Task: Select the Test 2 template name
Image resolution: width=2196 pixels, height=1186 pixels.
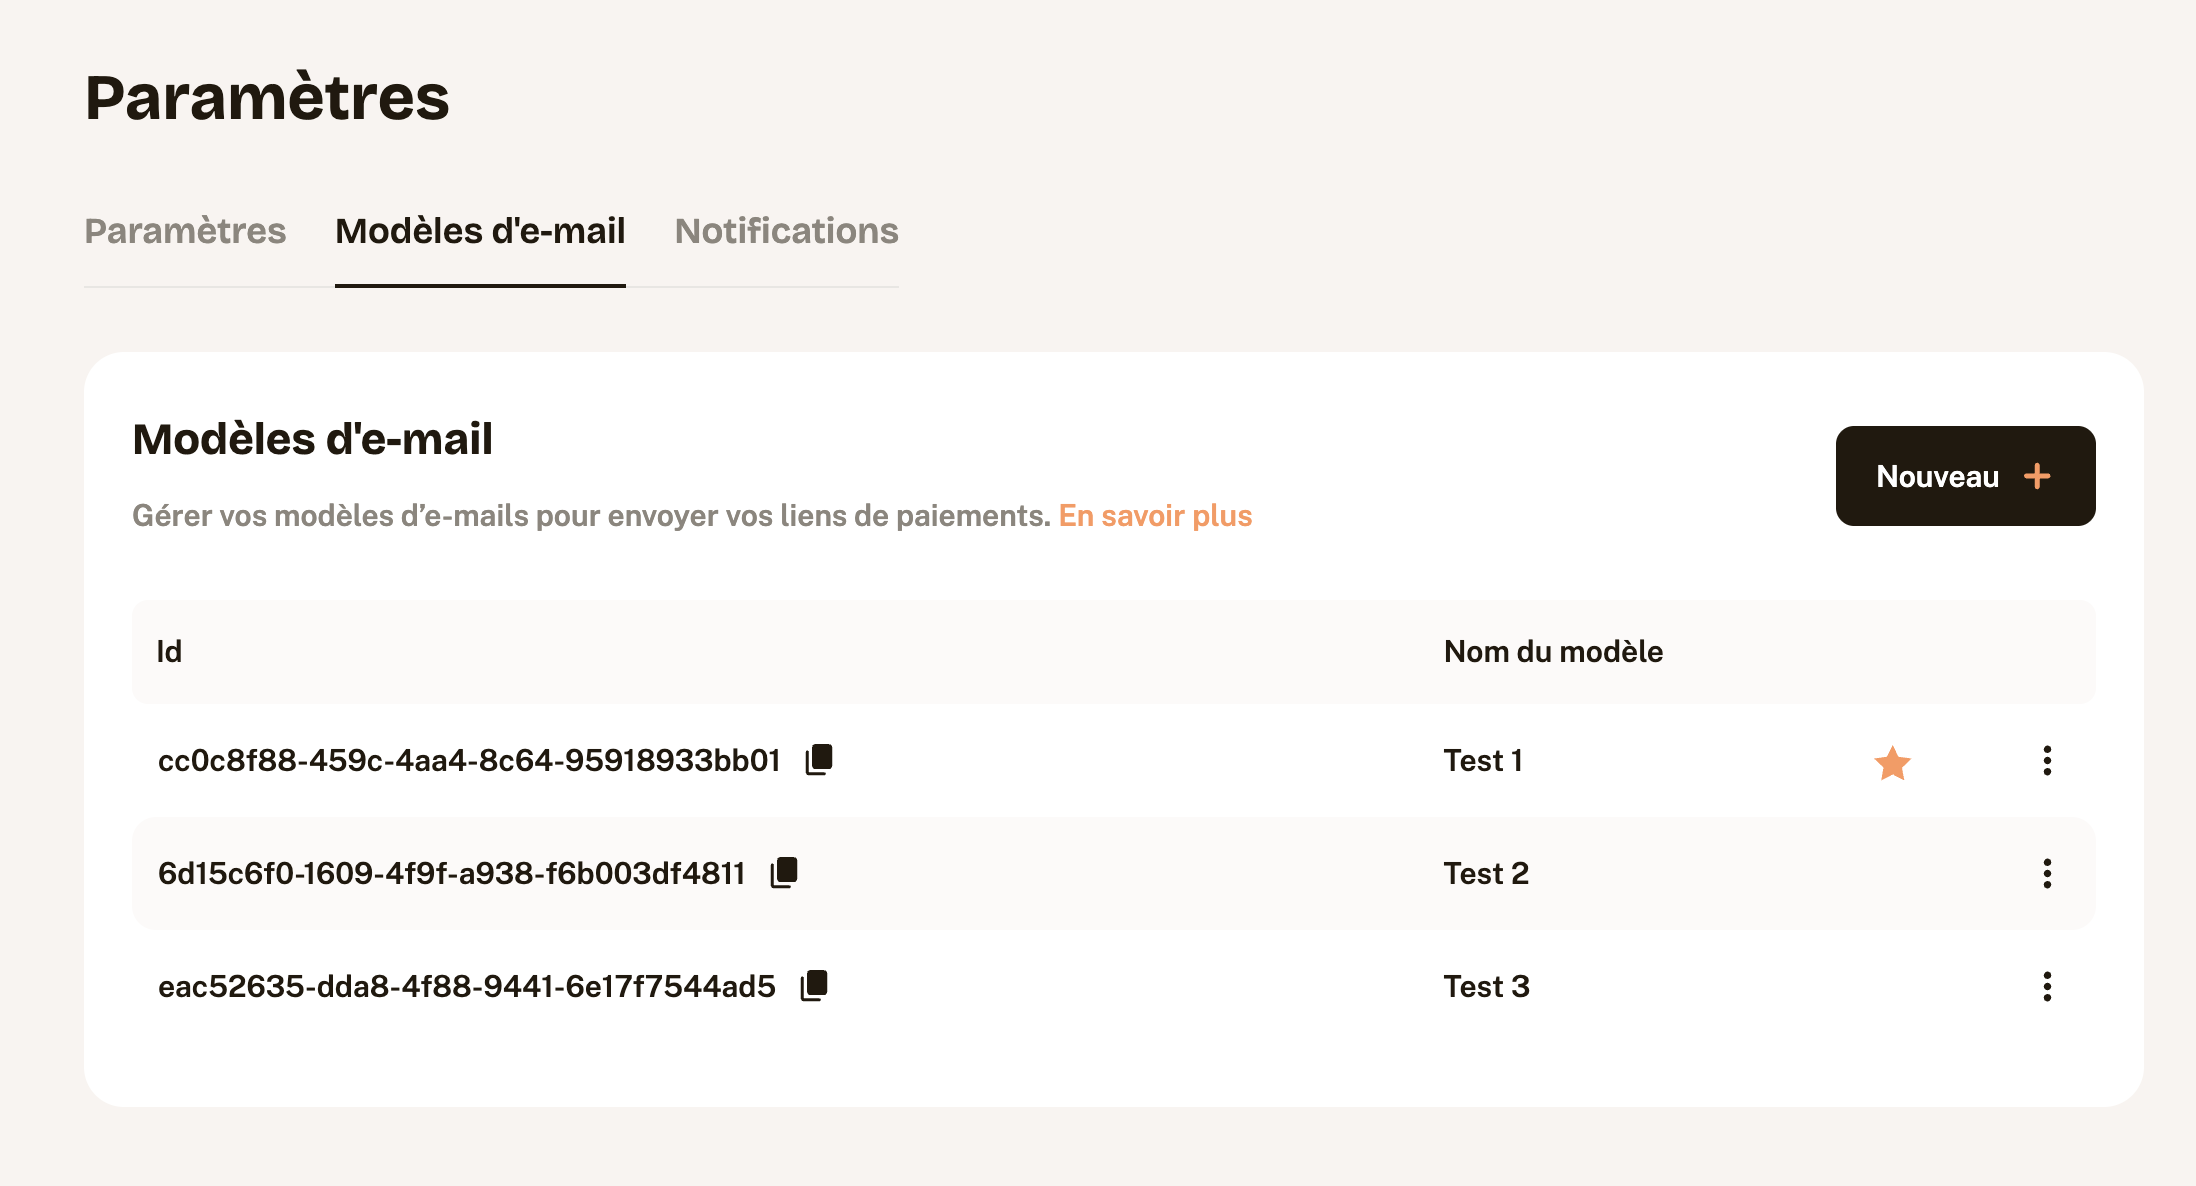Action: [x=1486, y=874]
